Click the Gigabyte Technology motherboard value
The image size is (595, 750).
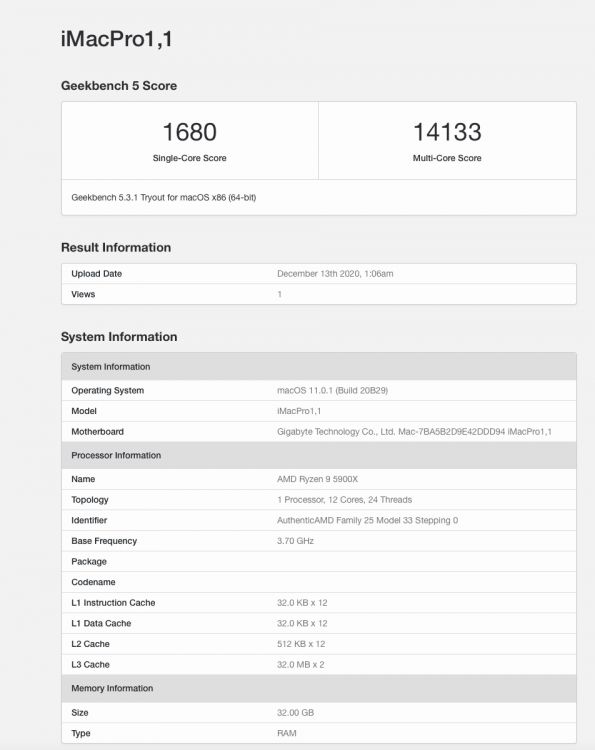coord(414,431)
